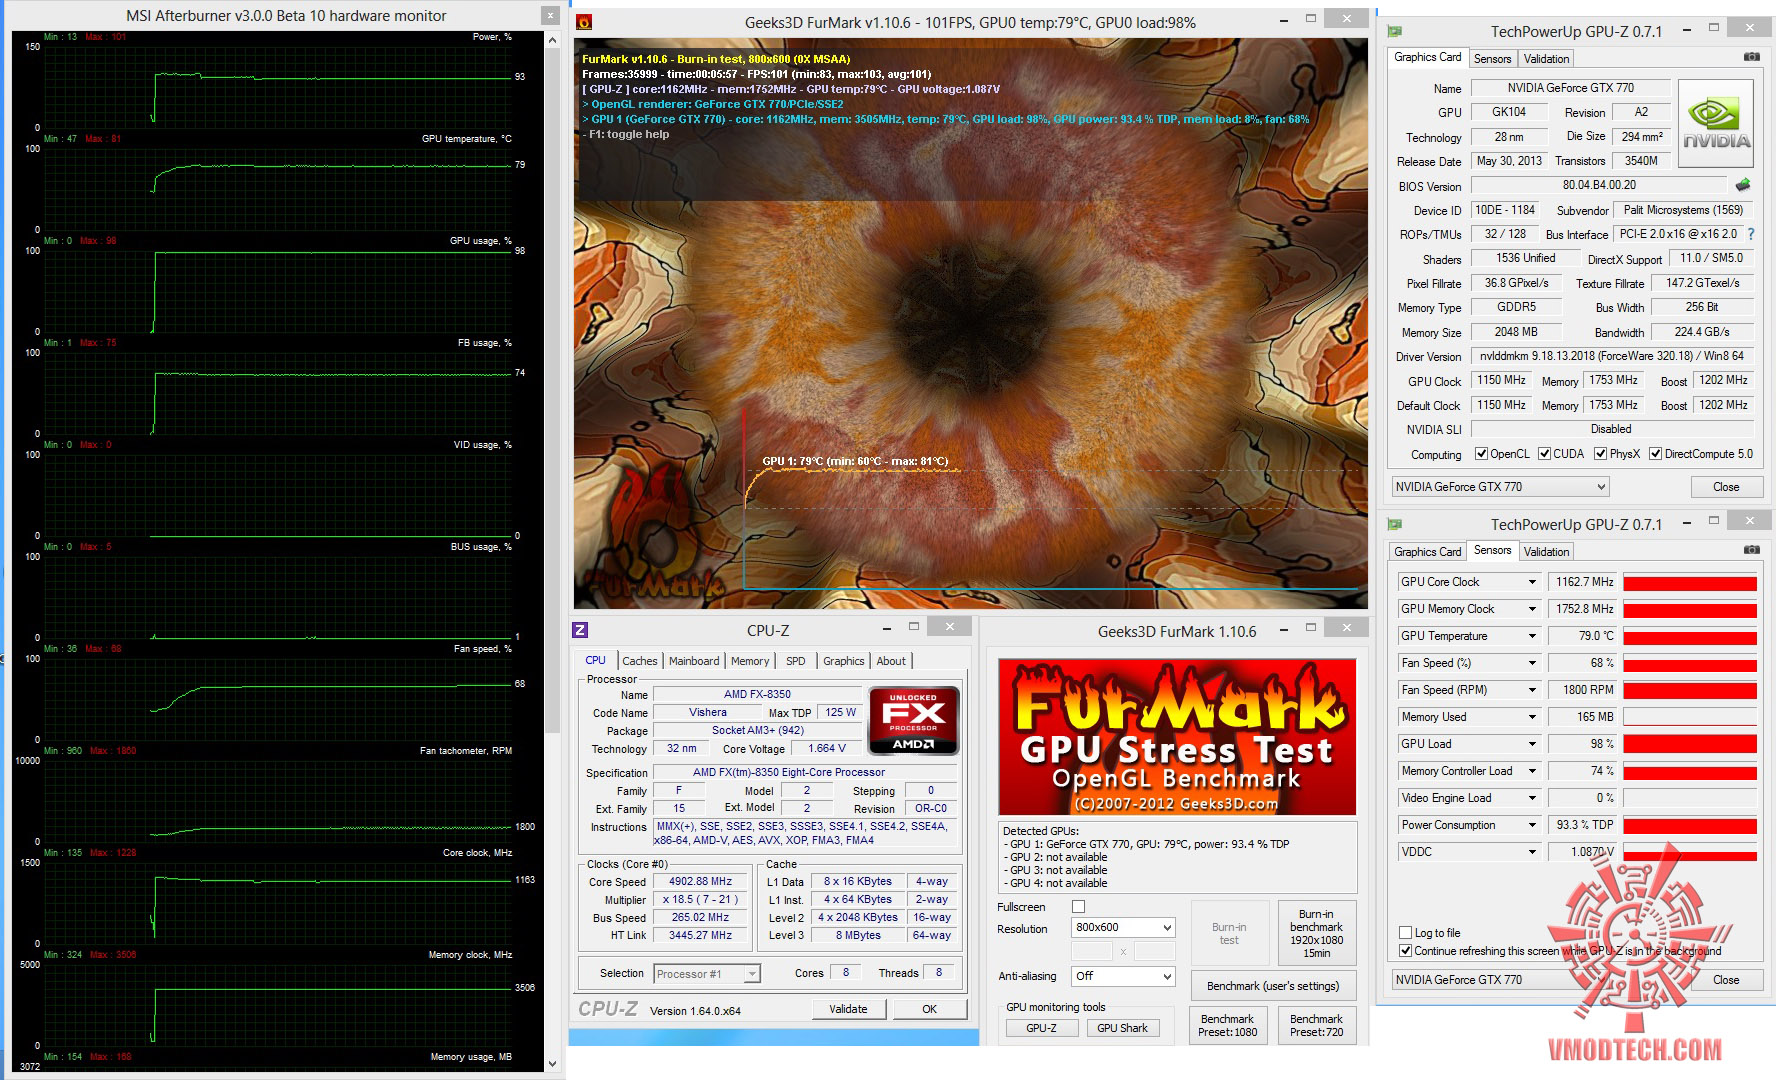
Task: Click Close in the GPU-Z Graphics Card window
Action: 1726,487
